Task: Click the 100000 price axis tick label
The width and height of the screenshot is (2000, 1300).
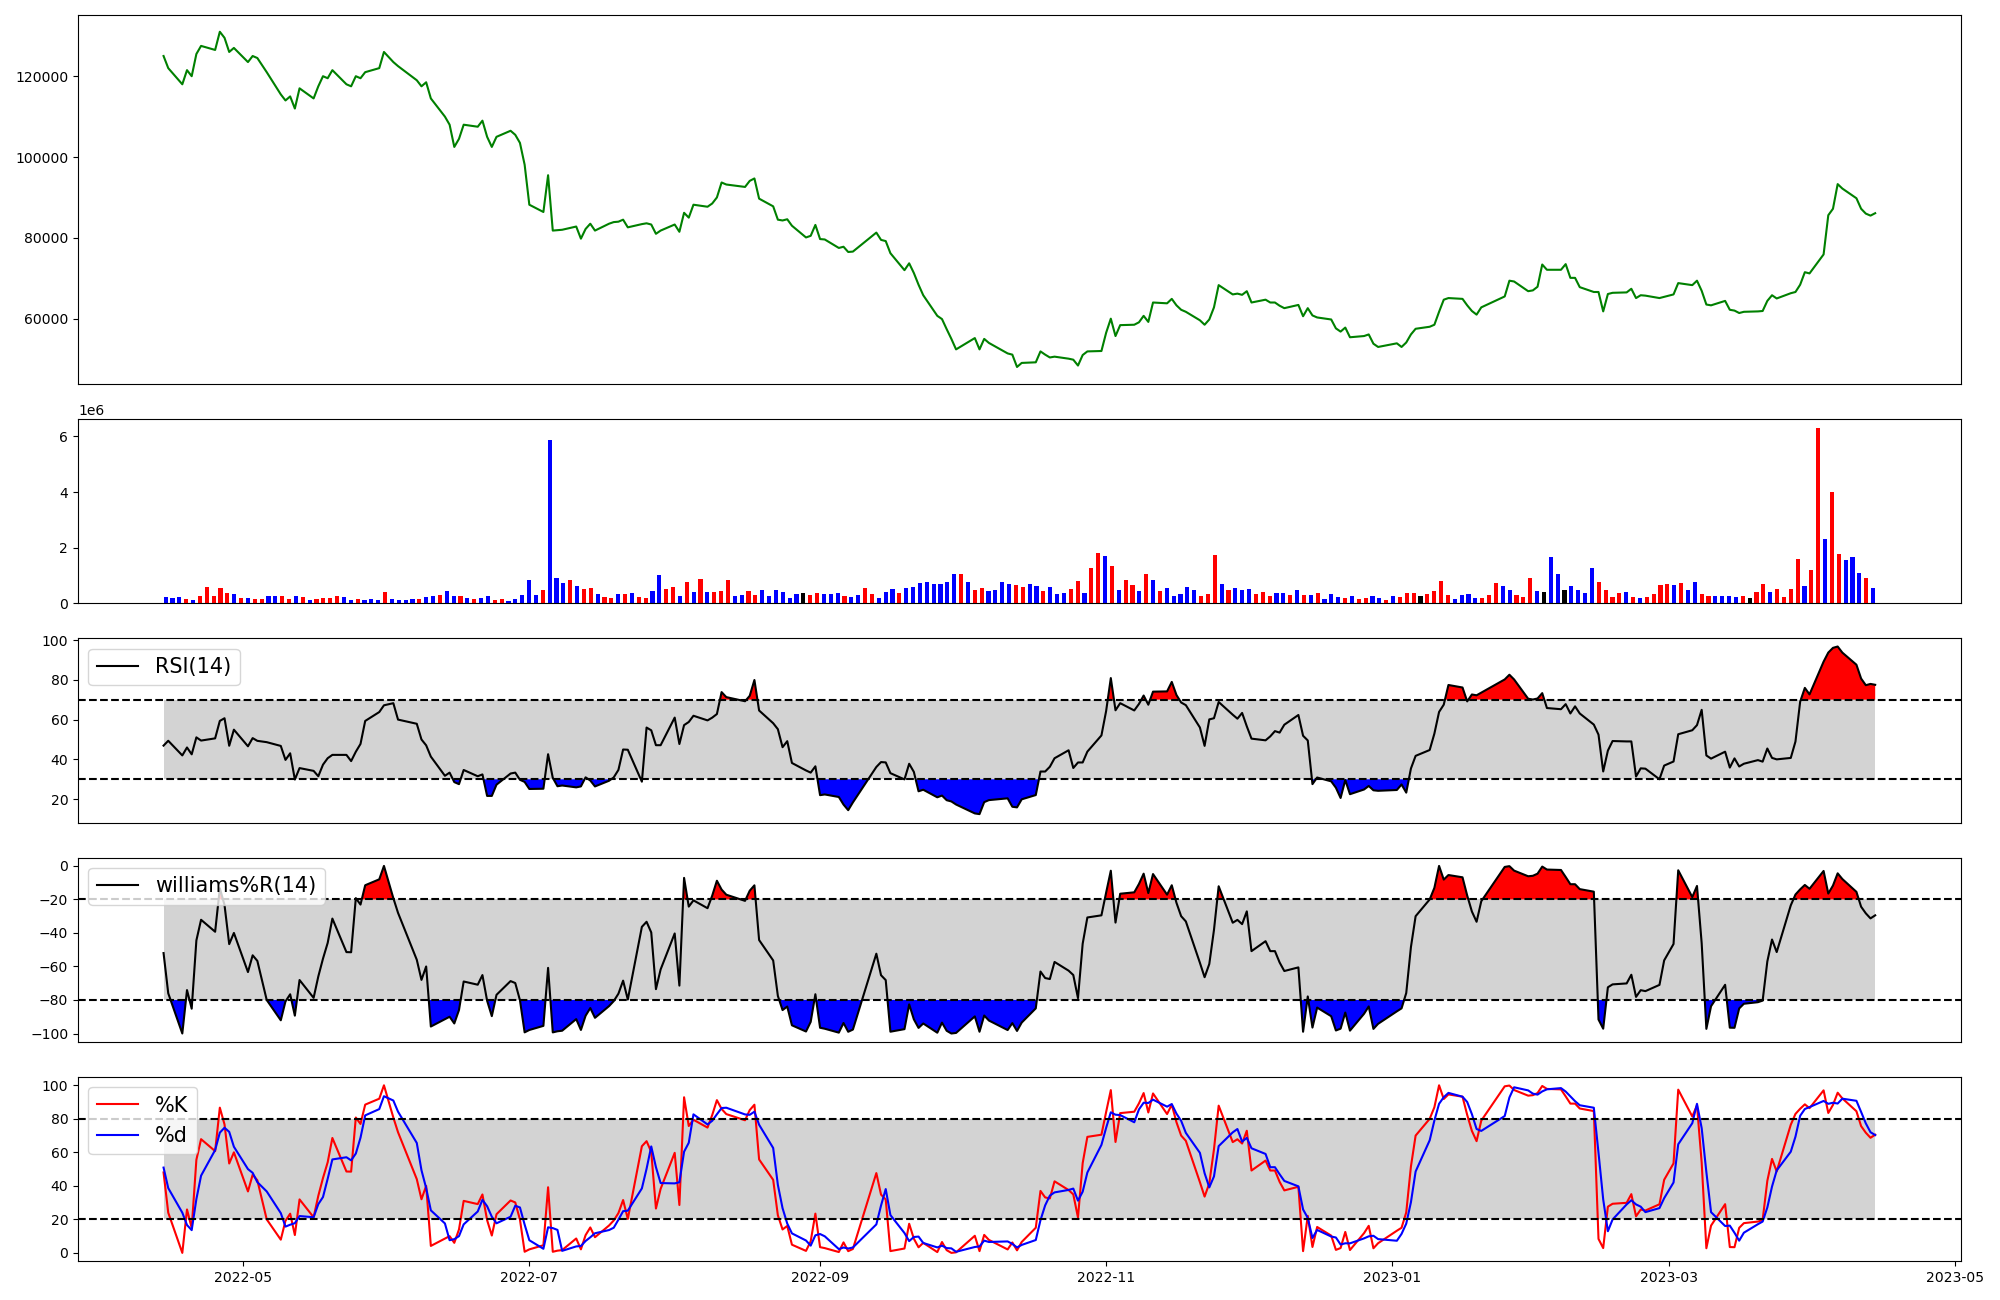Action: click(x=42, y=158)
